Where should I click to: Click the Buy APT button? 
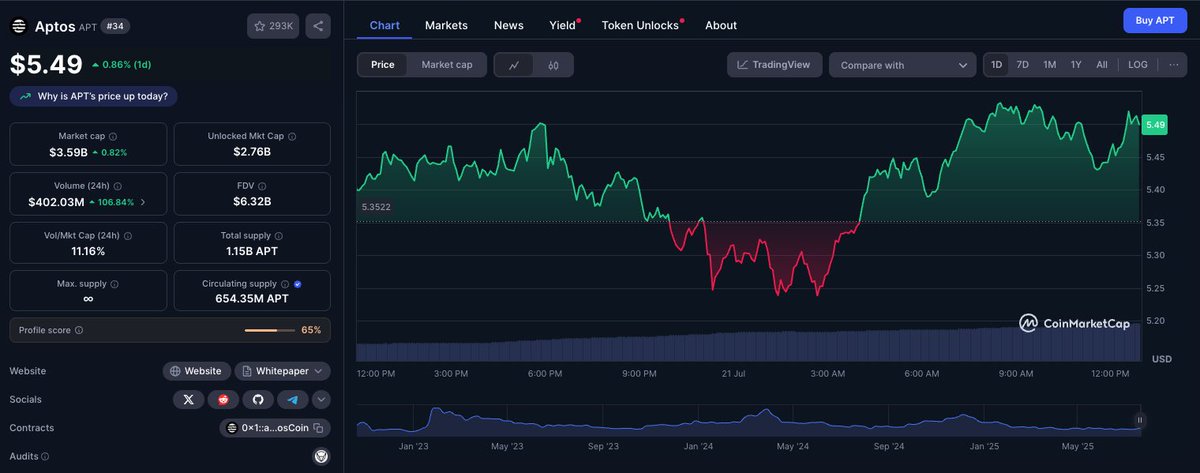[x=1155, y=20]
